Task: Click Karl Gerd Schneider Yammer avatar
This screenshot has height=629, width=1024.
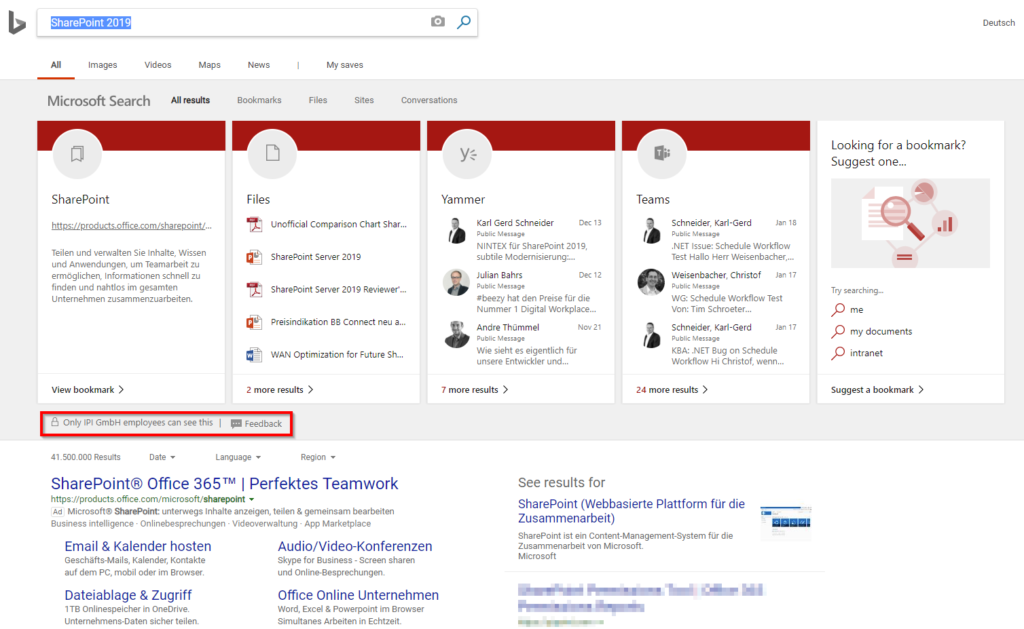Action: (456, 231)
